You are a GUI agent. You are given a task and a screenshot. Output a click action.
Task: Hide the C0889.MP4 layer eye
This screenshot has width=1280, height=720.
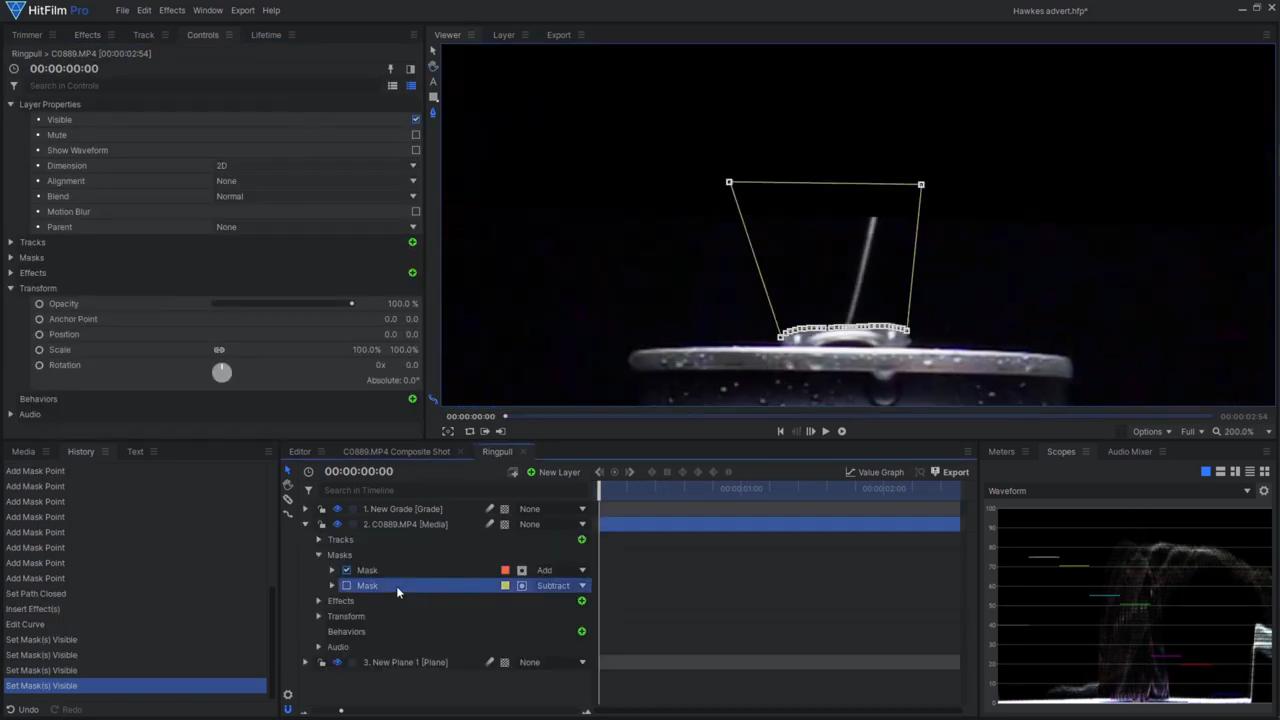pos(337,524)
